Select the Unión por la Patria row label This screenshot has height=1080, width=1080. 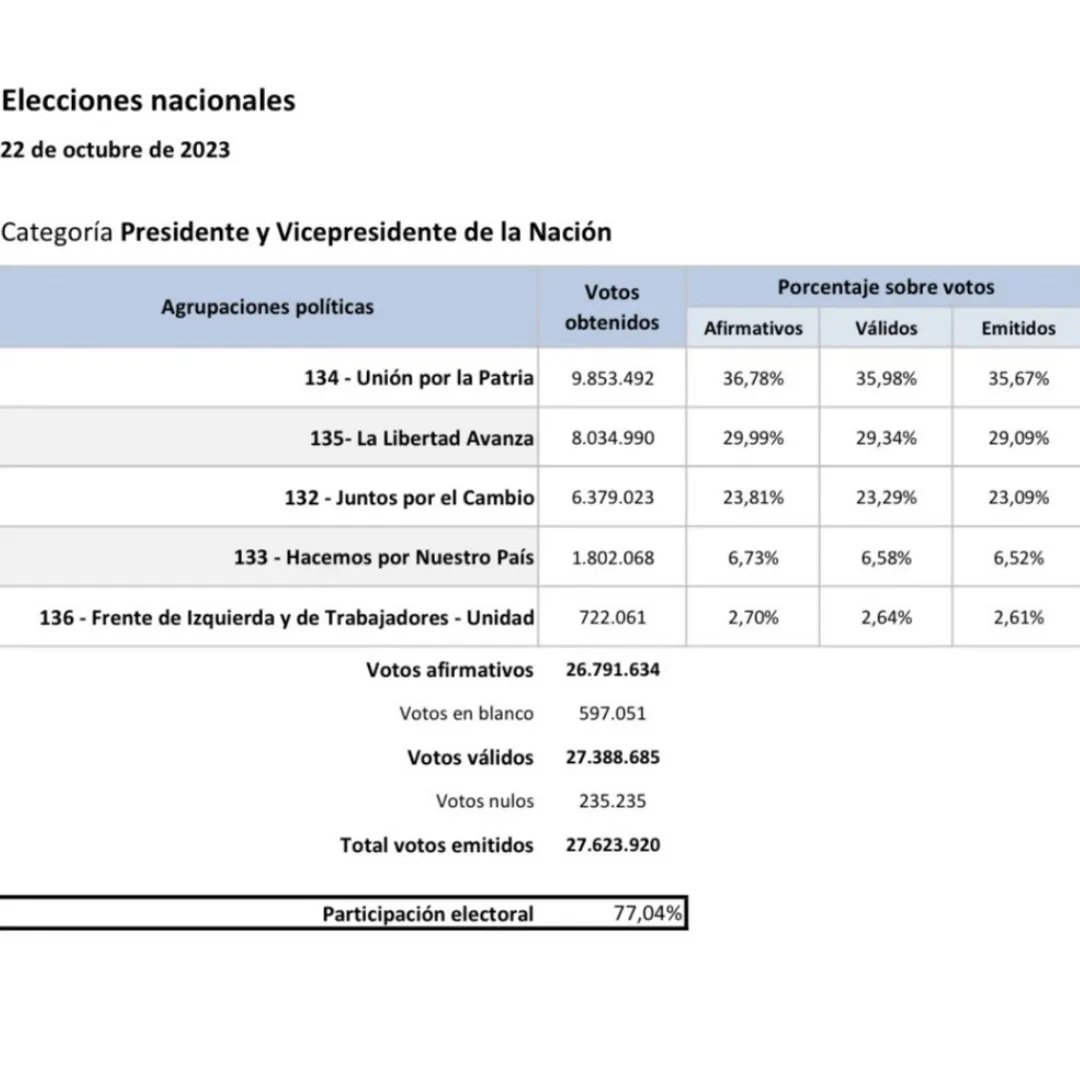pyautogui.click(x=419, y=379)
